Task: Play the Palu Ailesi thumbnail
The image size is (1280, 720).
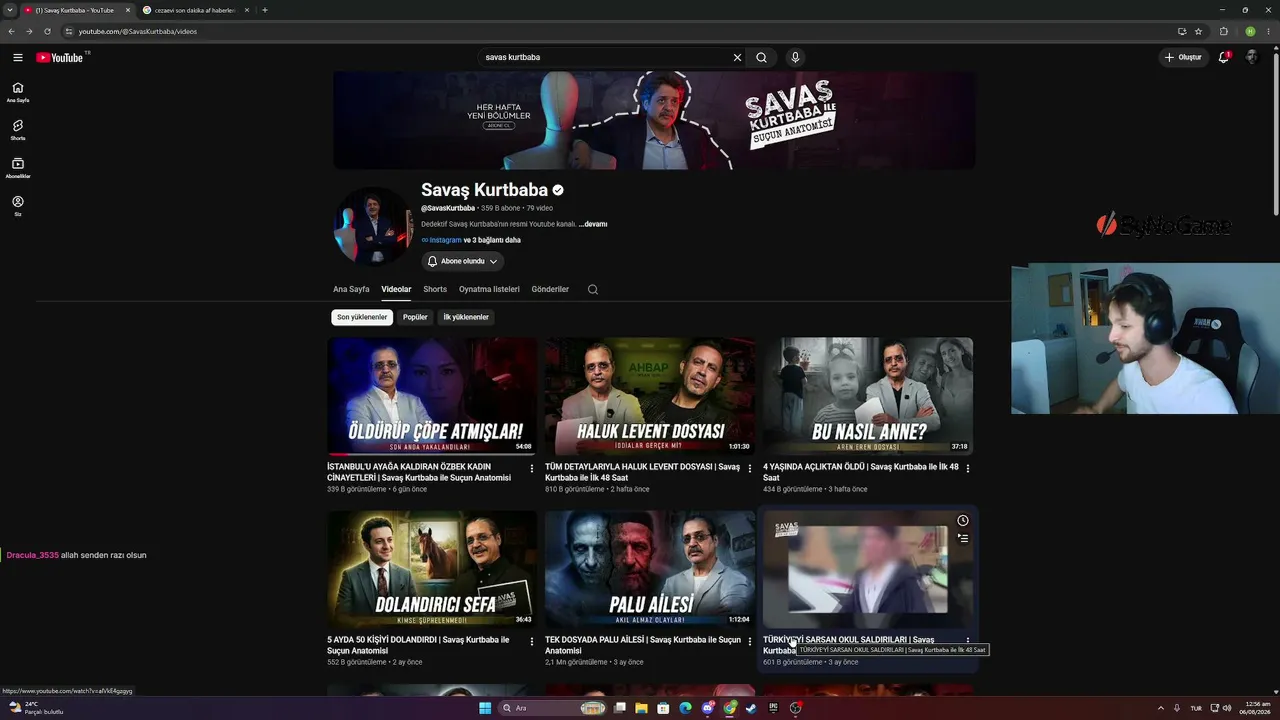Action: tap(650, 569)
